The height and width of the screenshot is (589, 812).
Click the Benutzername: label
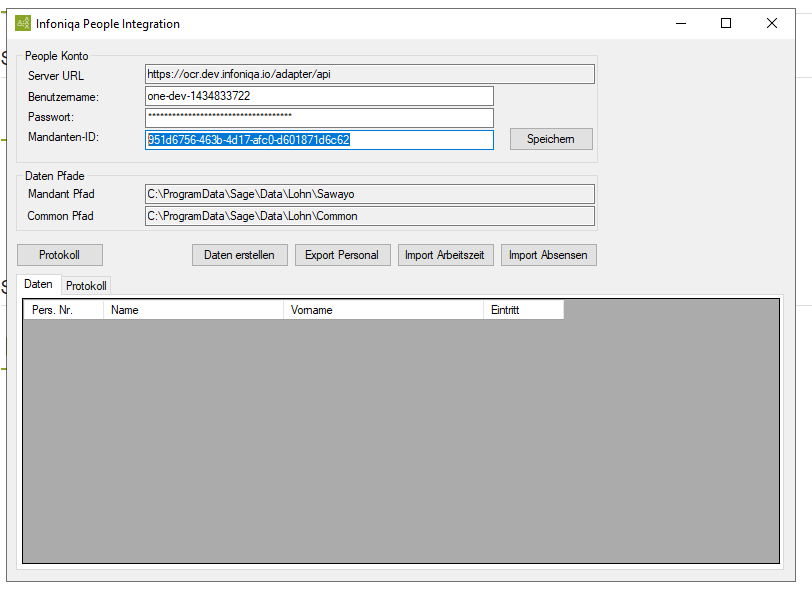[x=63, y=97]
